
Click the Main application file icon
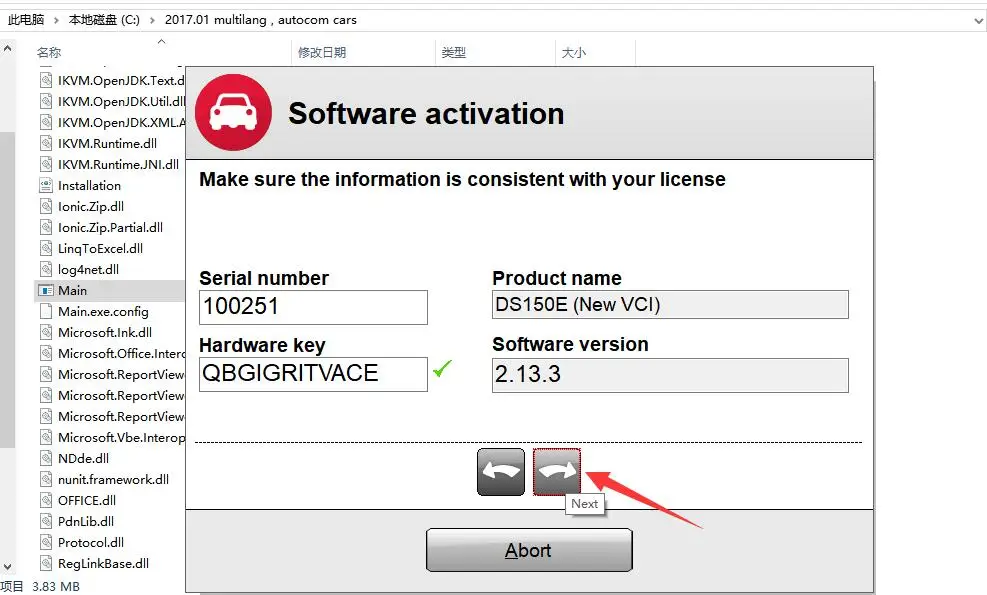(x=46, y=290)
